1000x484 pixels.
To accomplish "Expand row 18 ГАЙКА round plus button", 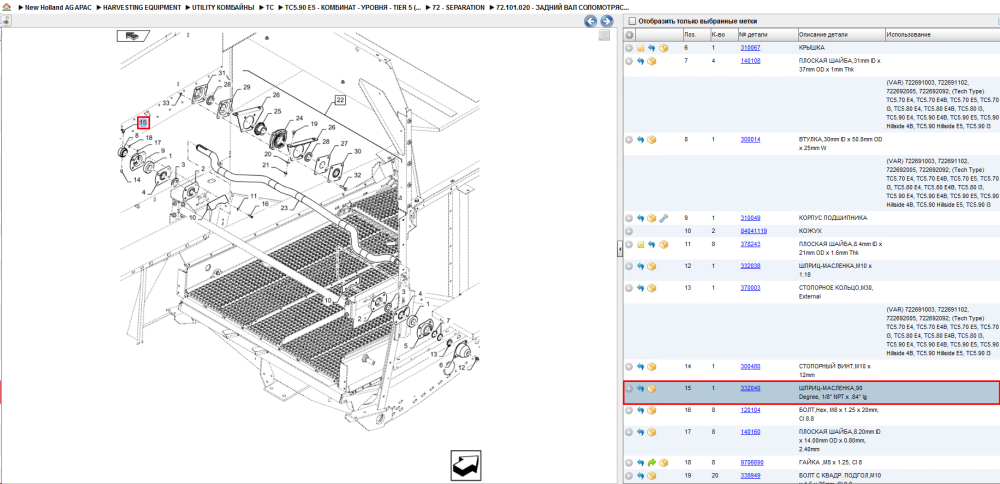I will click(629, 462).
